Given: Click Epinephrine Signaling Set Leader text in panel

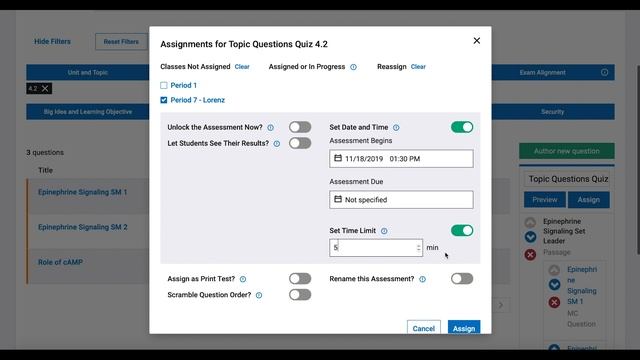Looking at the screenshot, I should click(564, 231).
